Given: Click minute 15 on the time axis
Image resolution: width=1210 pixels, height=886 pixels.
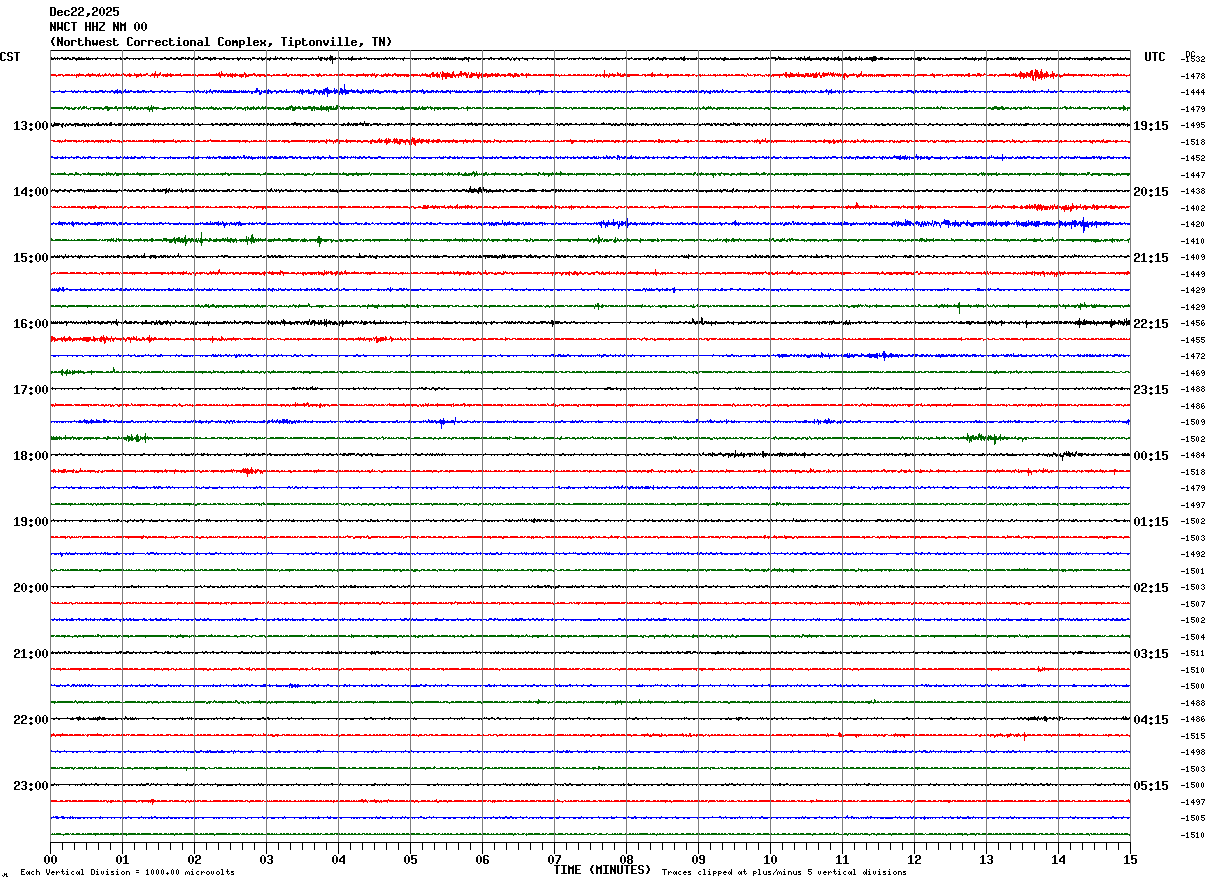Looking at the screenshot, I should pyautogui.click(x=1129, y=859).
